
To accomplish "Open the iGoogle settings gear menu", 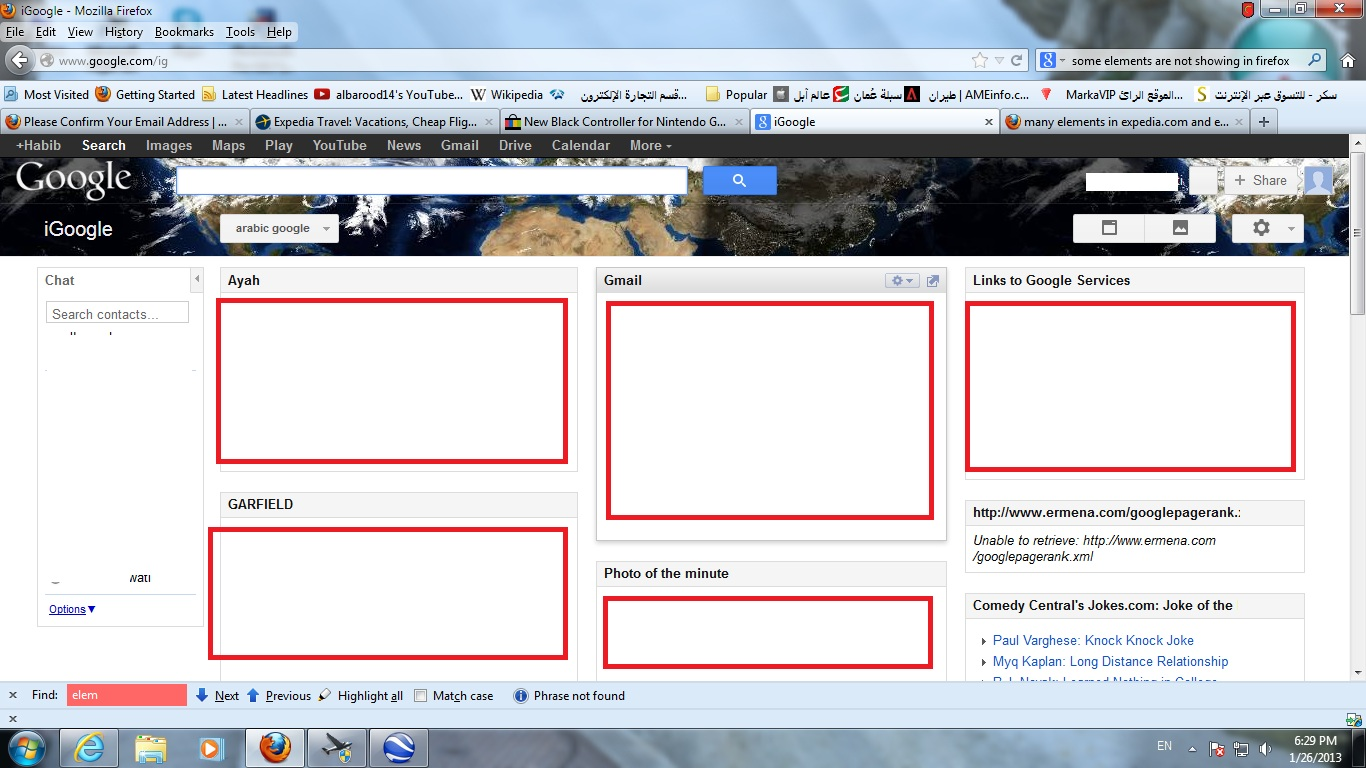I will pyautogui.click(x=1267, y=228).
